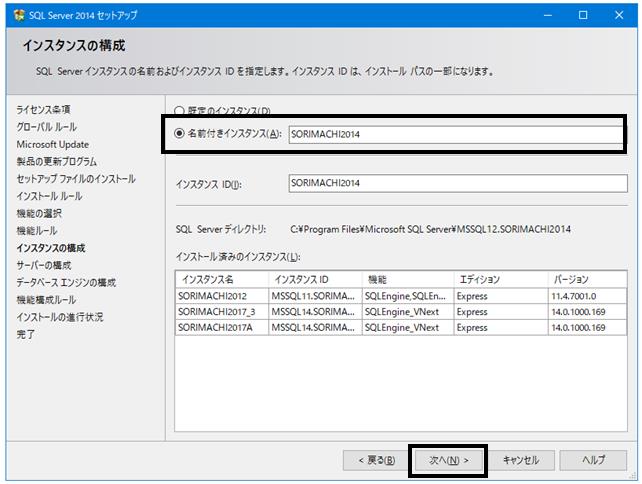Select the Microsoft Update step in sidebar
The image size is (642, 484).
[52, 145]
